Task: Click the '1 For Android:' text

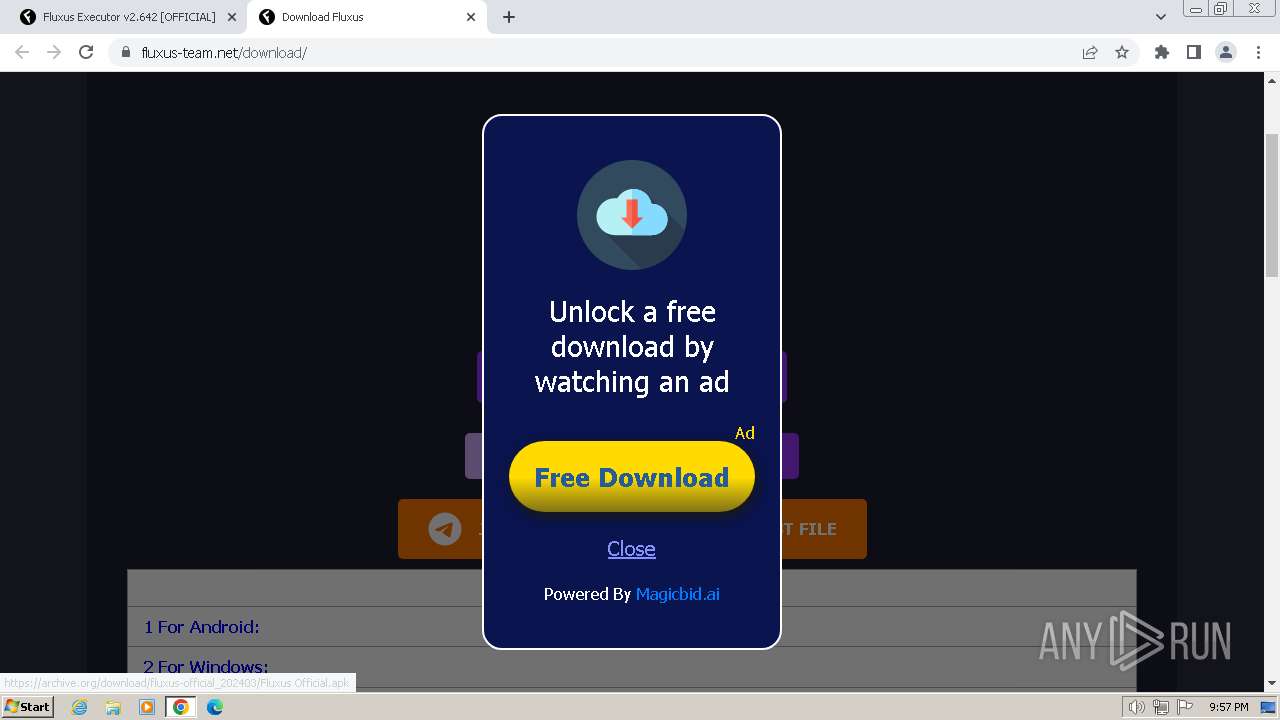Action: (201, 627)
